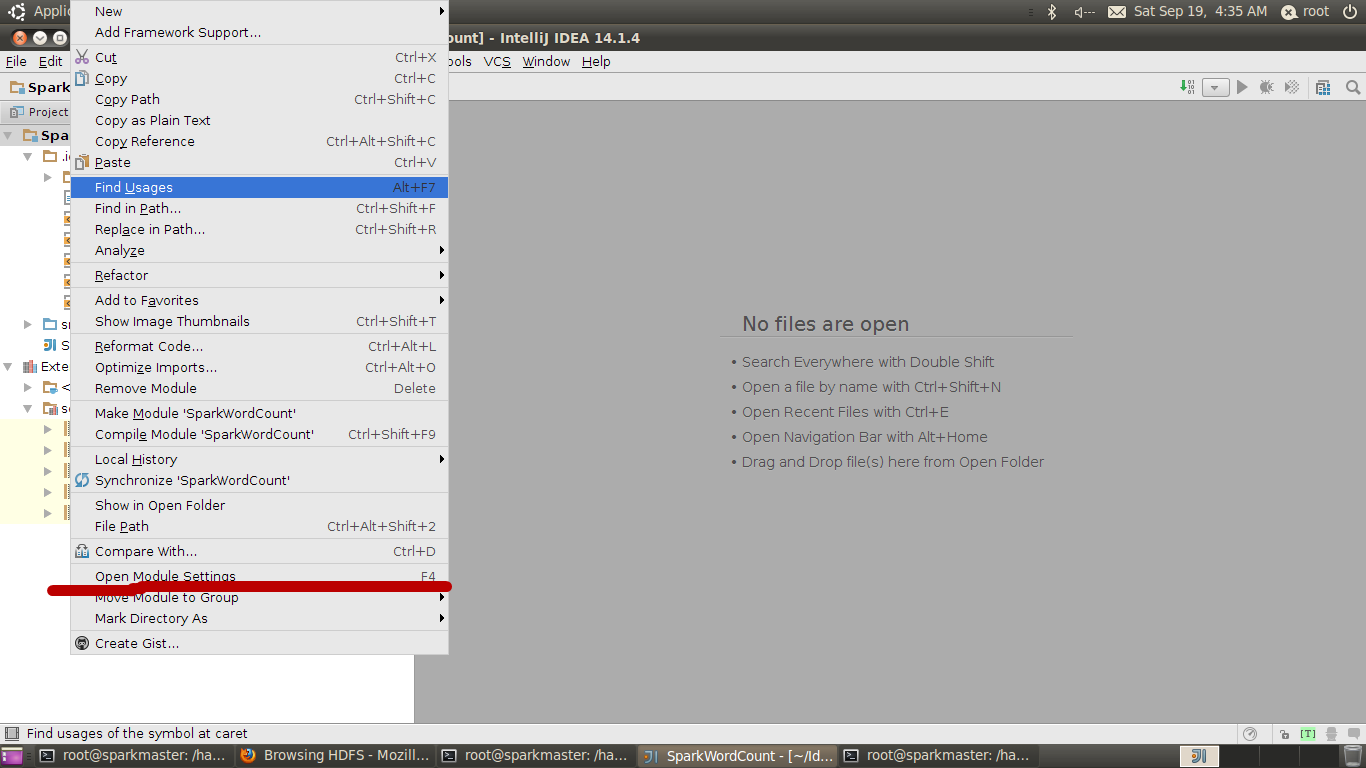1366x768 pixels.
Task: Click the lock icon in the status bar
Action: point(1284,734)
